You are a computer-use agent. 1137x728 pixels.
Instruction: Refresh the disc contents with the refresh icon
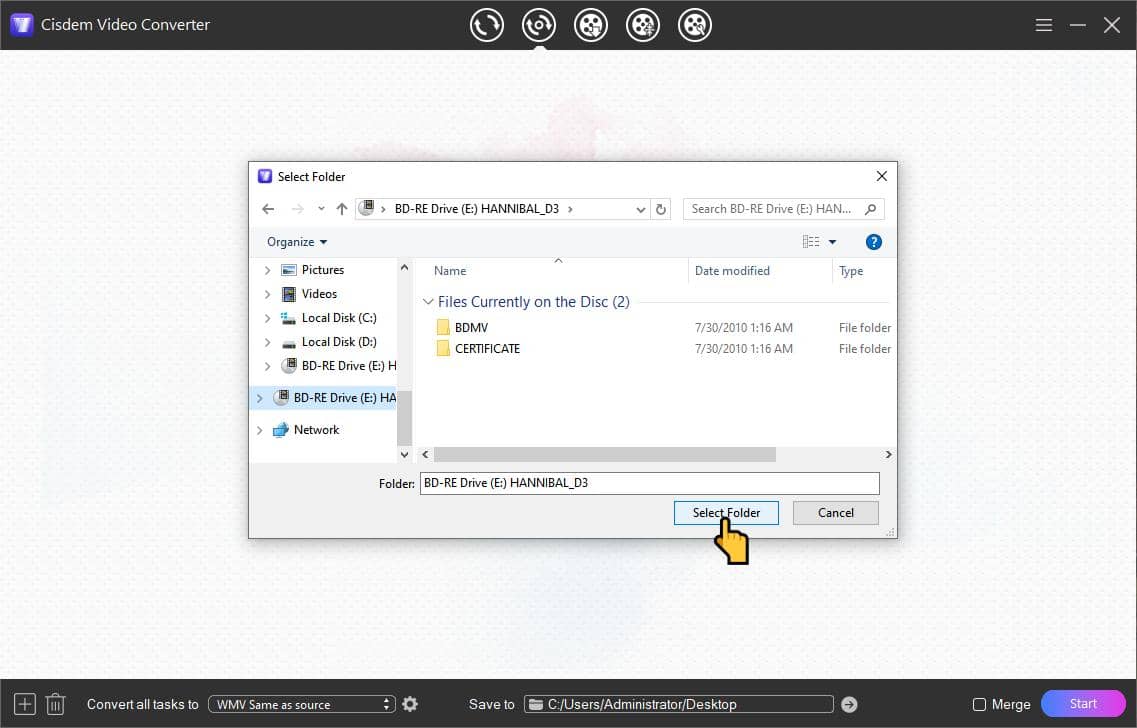click(x=661, y=209)
